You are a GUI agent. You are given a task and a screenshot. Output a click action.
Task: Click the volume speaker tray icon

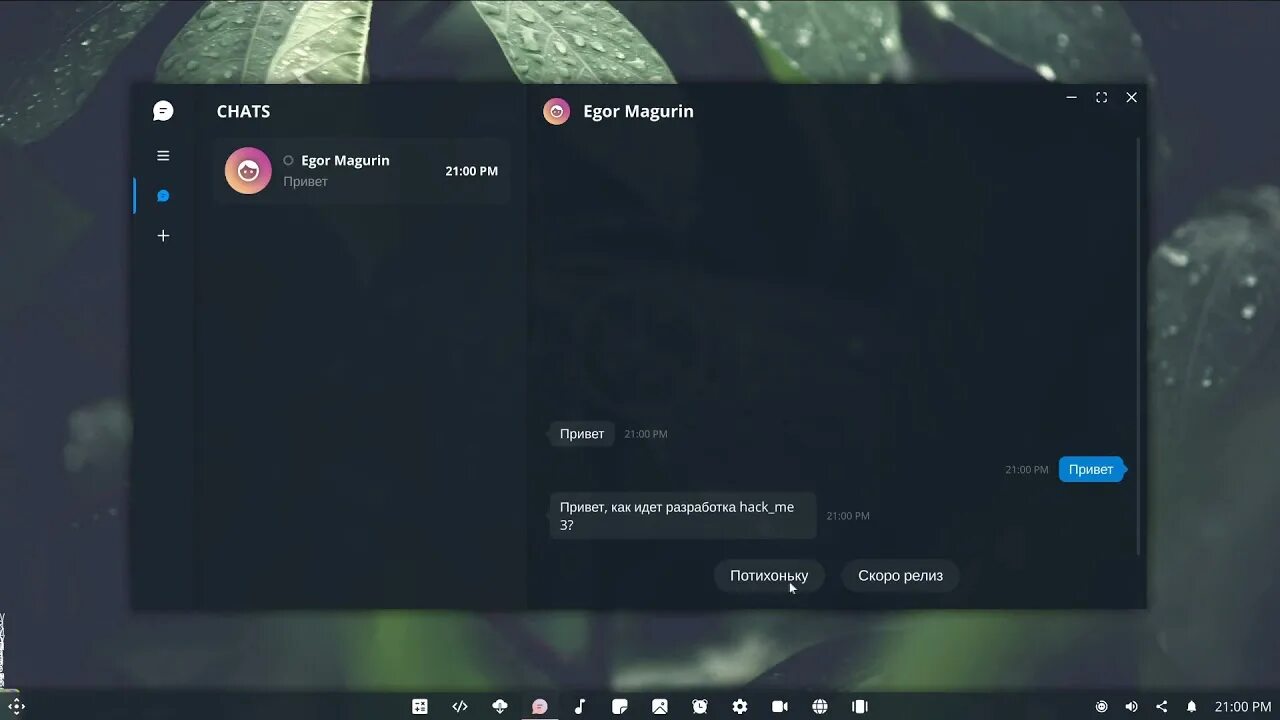tap(1131, 706)
